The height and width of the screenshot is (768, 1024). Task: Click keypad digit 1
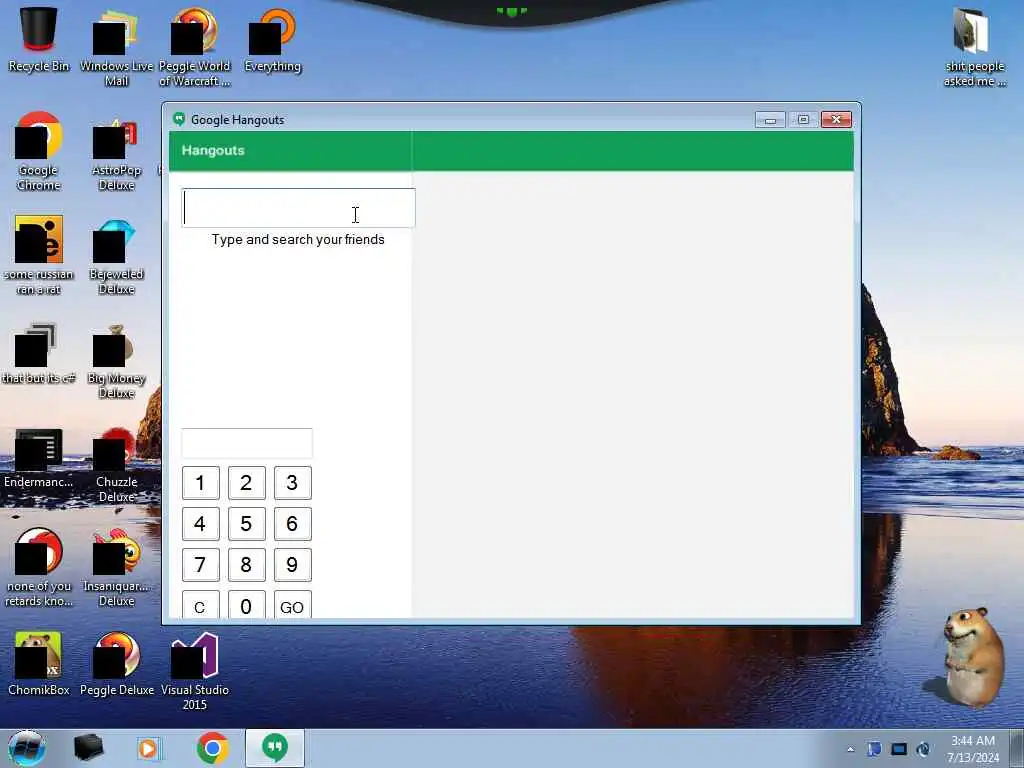(200, 483)
